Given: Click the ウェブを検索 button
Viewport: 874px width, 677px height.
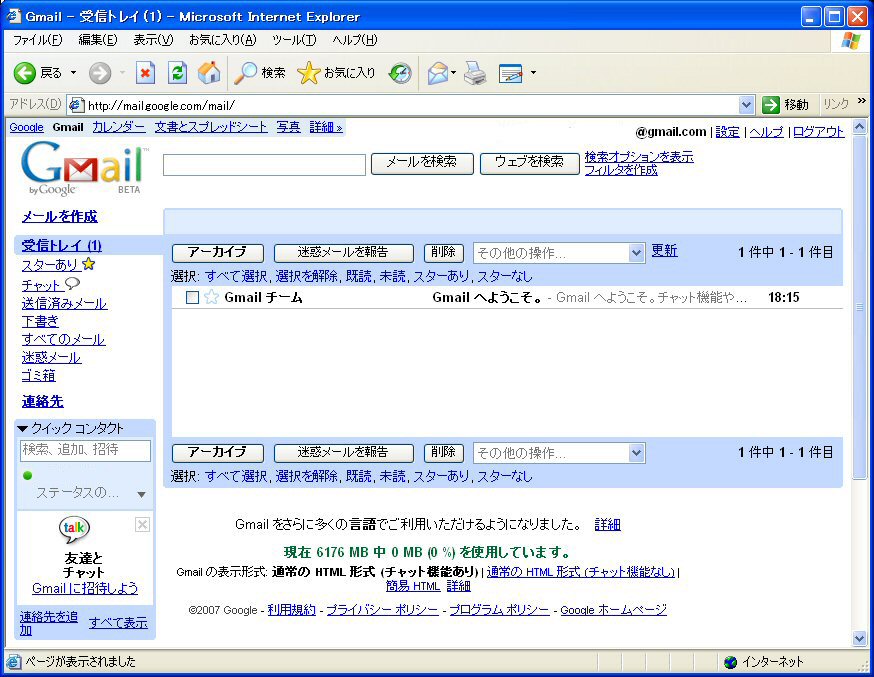Looking at the screenshot, I should click(x=530, y=163).
